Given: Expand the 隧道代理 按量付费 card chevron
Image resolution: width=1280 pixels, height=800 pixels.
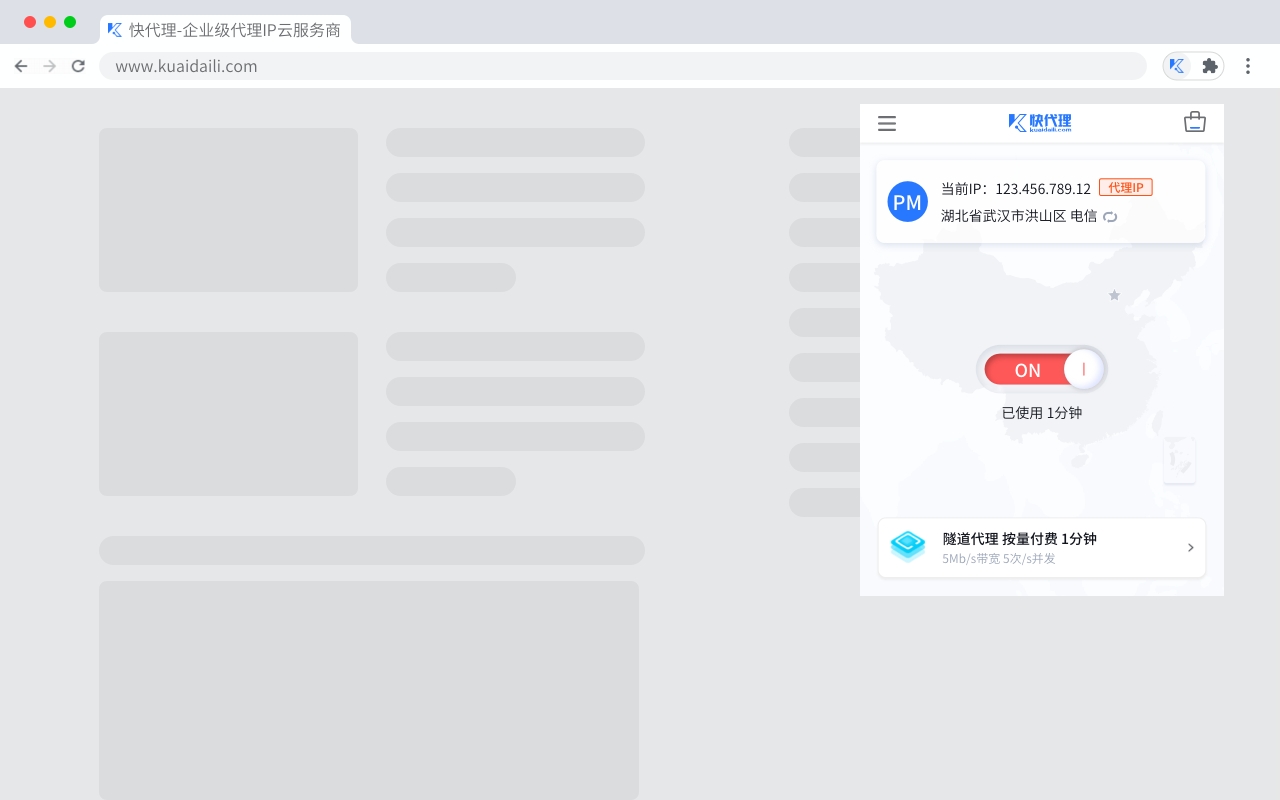Looking at the screenshot, I should [x=1190, y=547].
